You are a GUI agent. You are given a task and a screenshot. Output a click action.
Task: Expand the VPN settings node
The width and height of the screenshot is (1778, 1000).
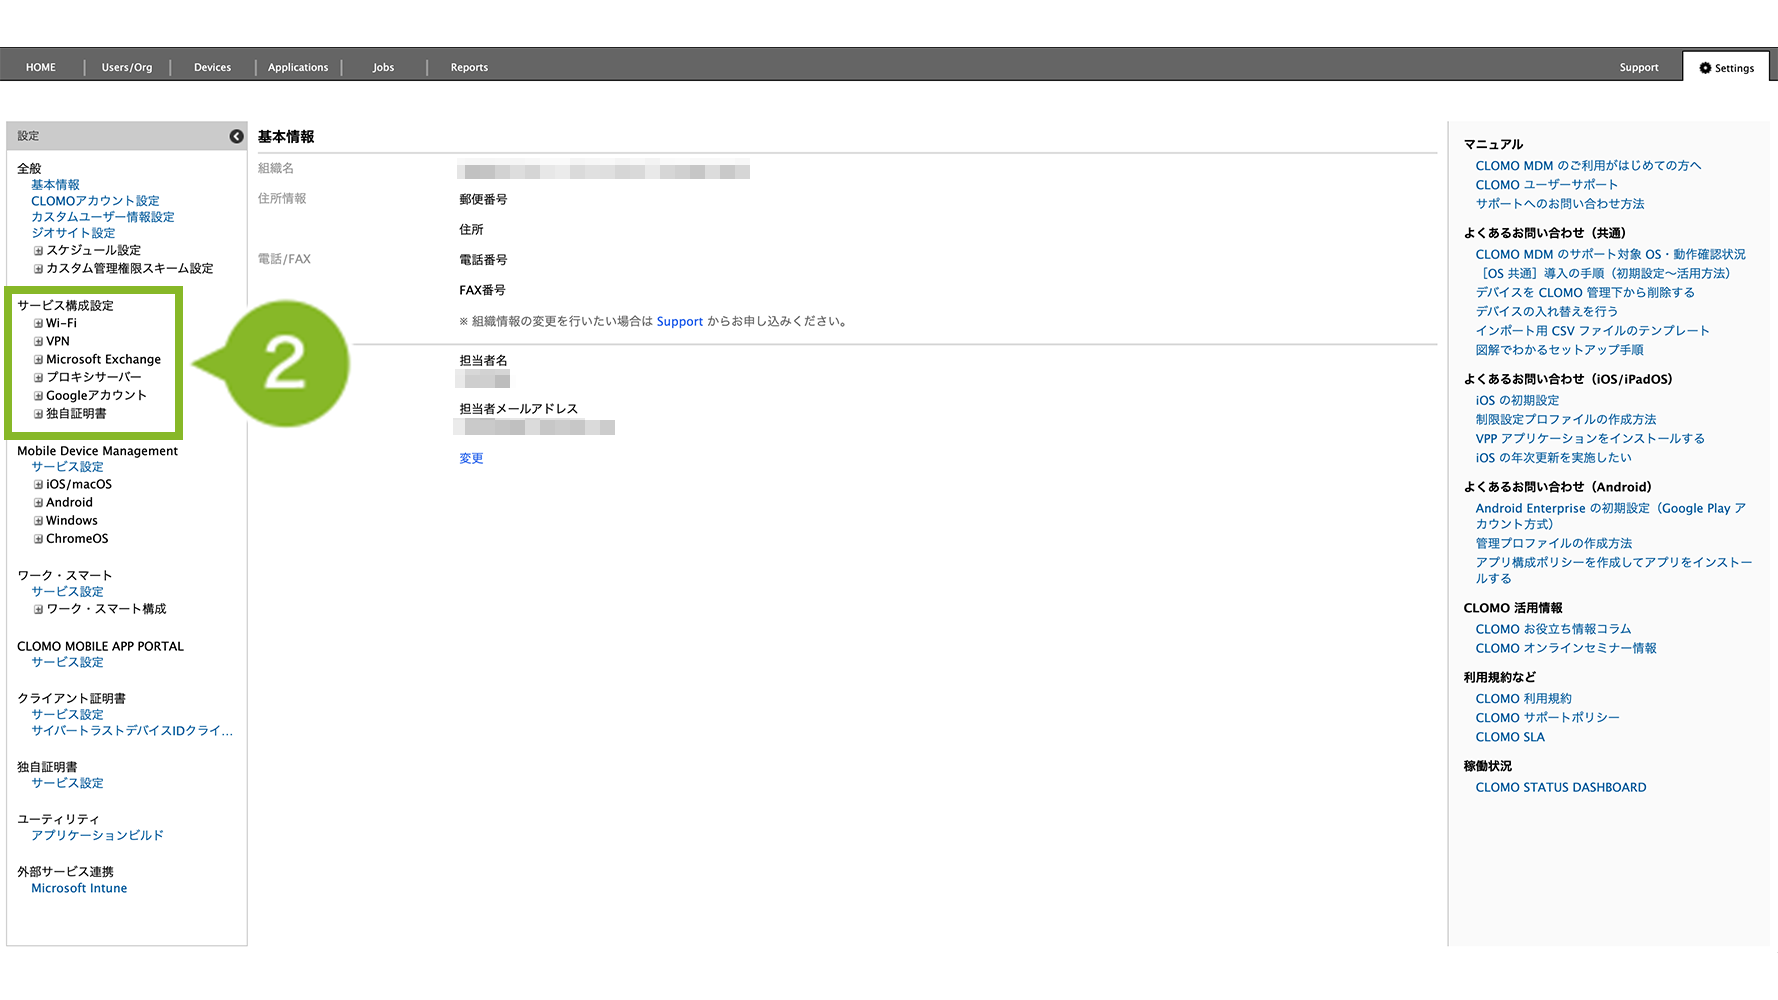click(38, 342)
